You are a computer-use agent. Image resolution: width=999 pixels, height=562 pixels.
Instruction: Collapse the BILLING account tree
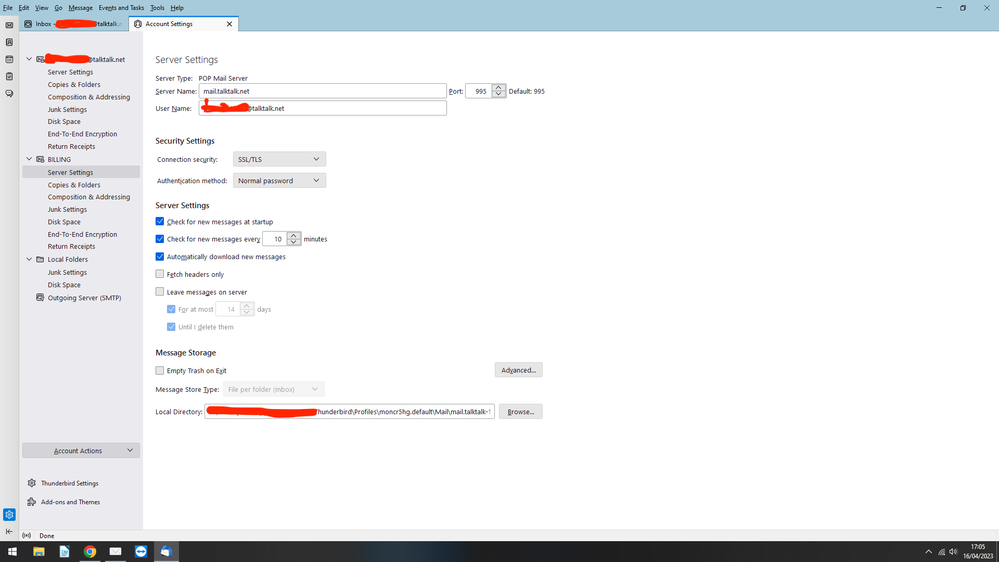tap(29, 159)
